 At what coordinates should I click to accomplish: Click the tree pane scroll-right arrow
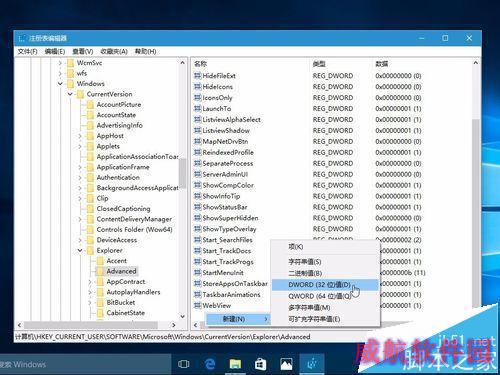pyautogui.click(x=174, y=325)
